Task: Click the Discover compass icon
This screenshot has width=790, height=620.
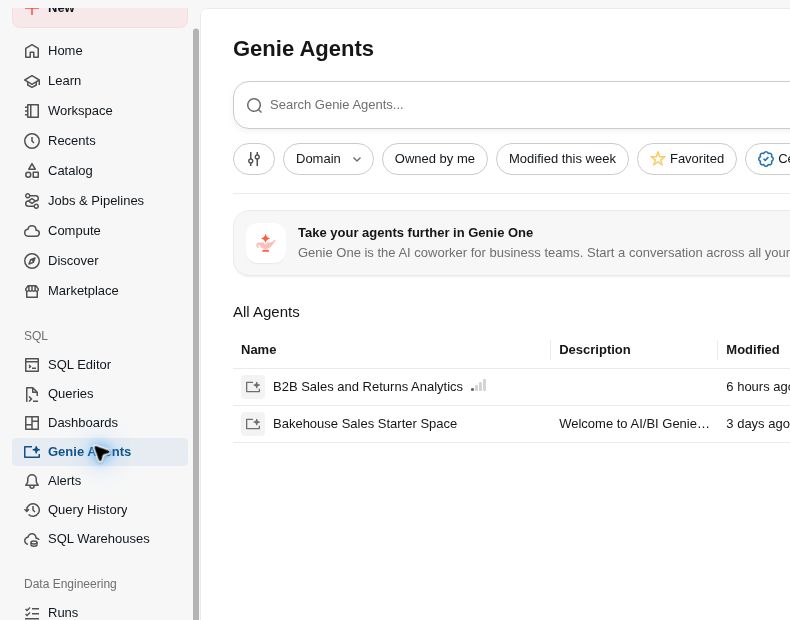Action: tap(32, 261)
